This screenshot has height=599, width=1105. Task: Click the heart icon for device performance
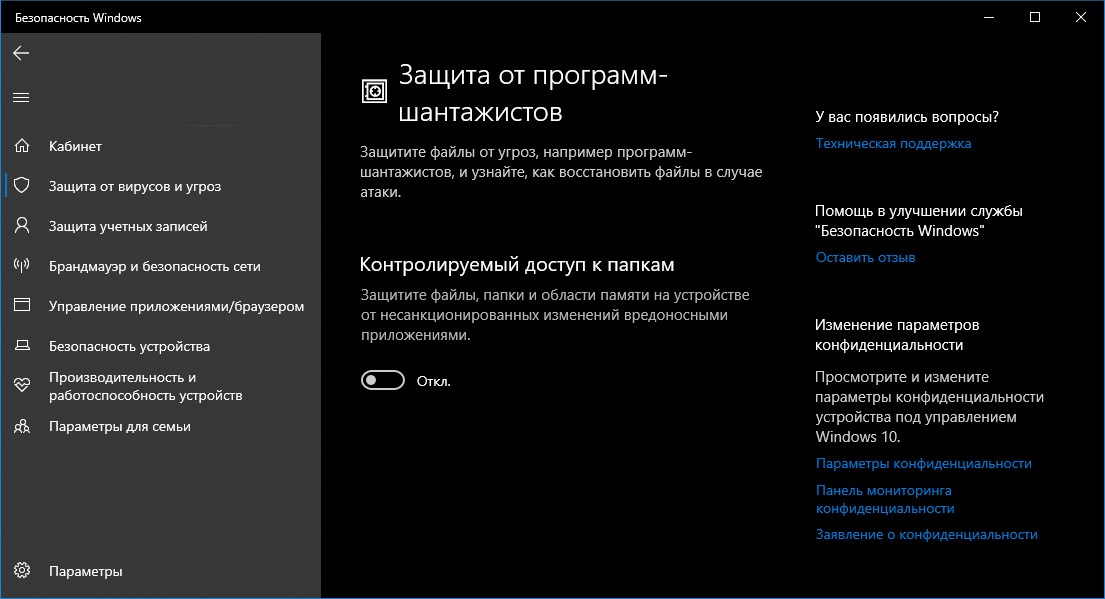coord(22,385)
